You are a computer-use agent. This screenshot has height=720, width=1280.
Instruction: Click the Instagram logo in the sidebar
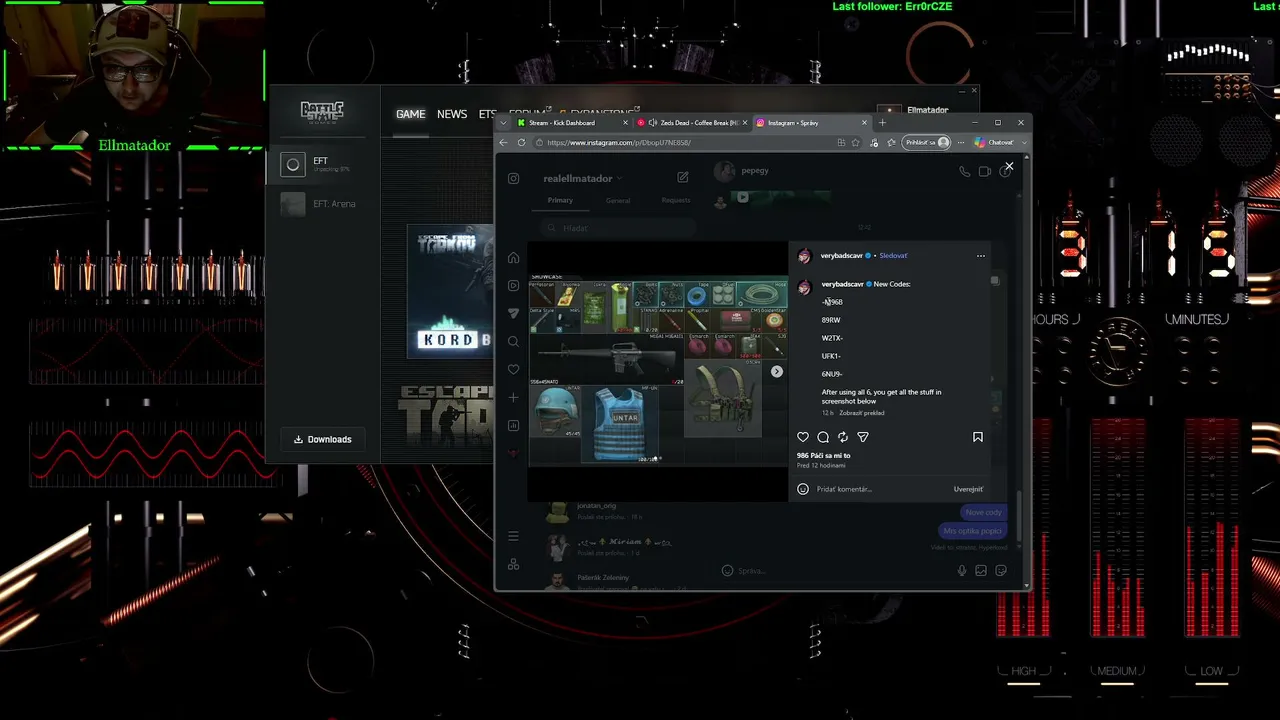[x=513, y=178]
